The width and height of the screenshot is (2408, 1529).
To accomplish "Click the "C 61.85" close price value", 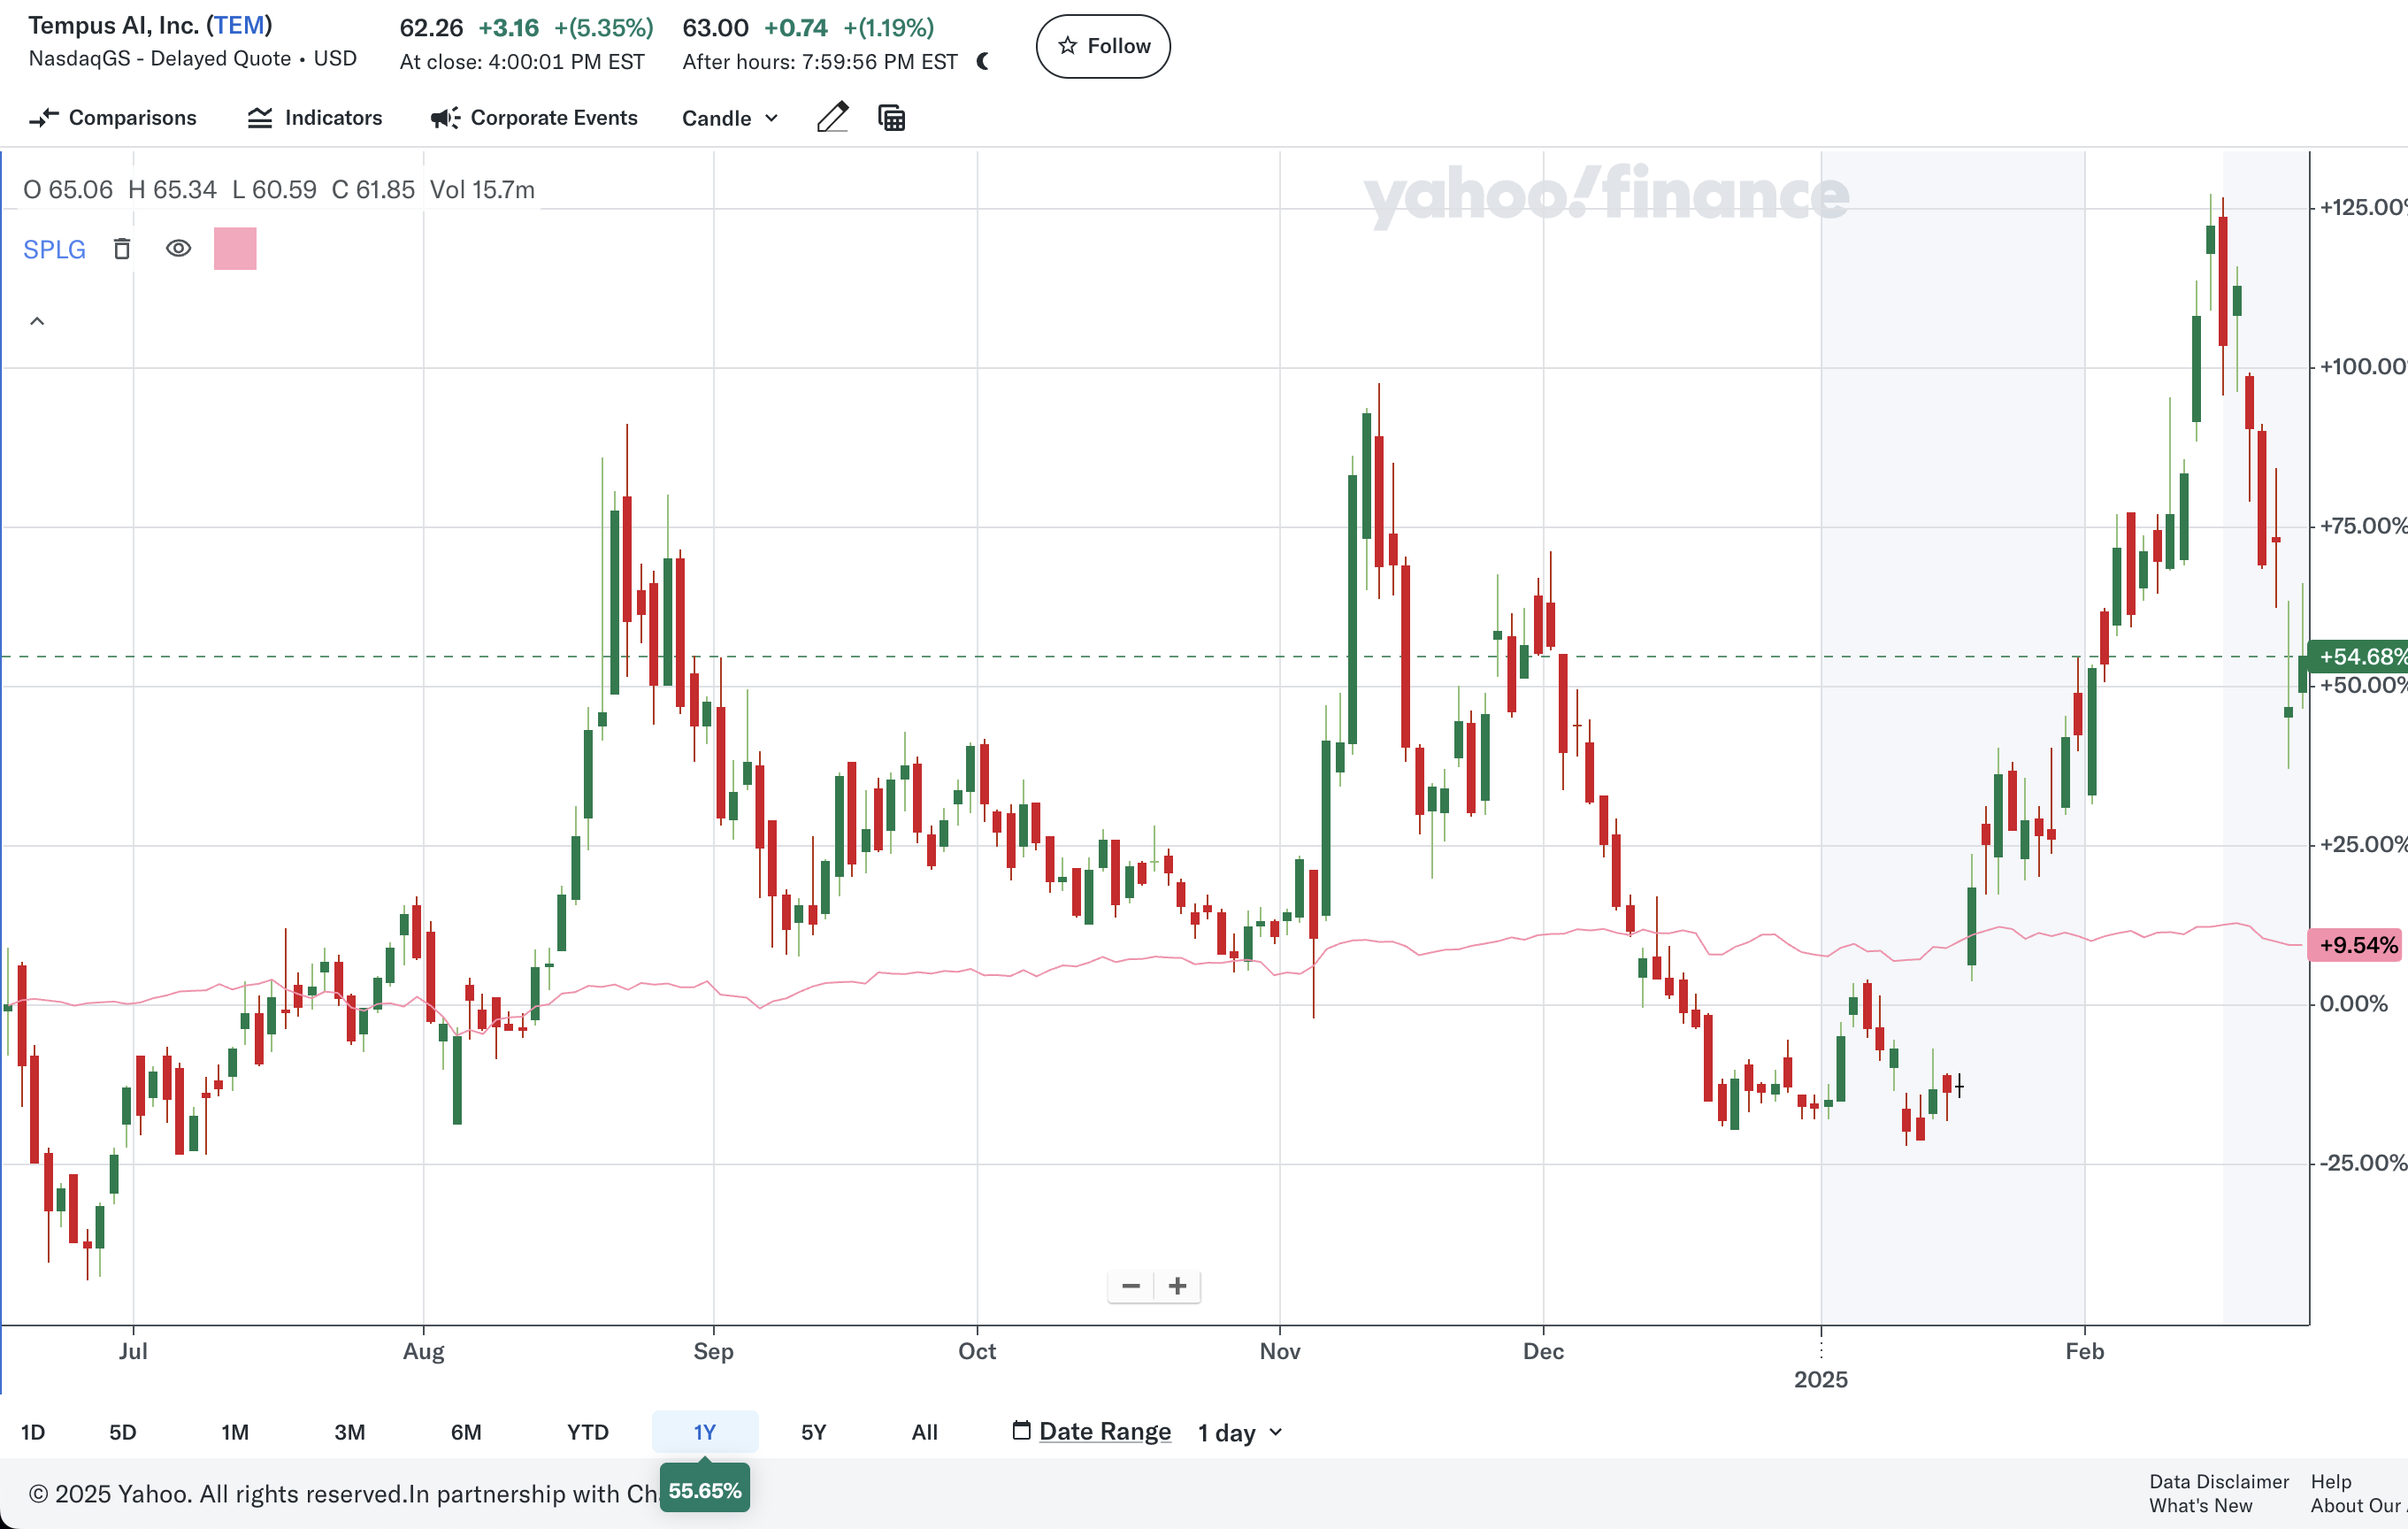I will (373, 190).
